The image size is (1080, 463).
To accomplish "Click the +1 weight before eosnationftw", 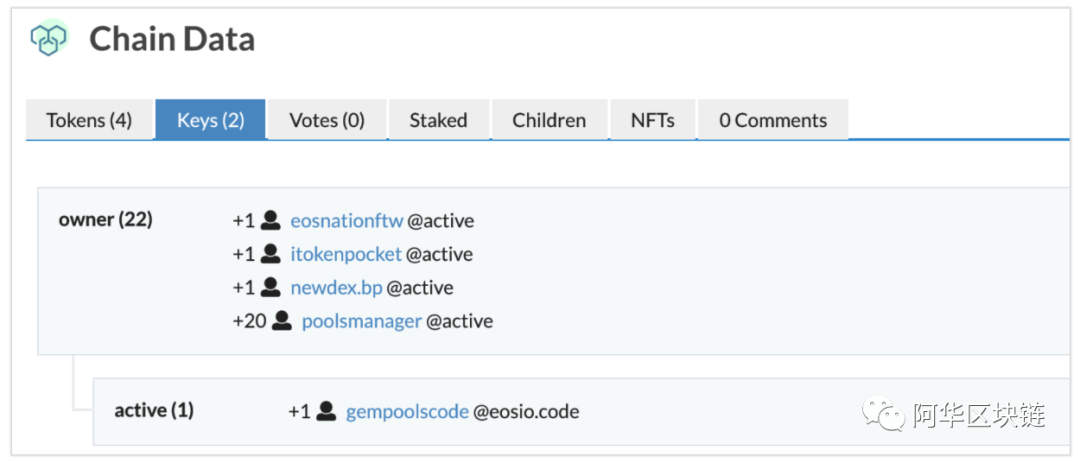I will [244, 221].
